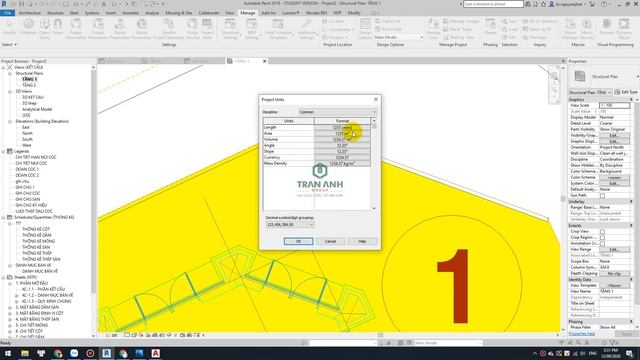Switch to the Annotate ribbon tab

tap(130, 13)
